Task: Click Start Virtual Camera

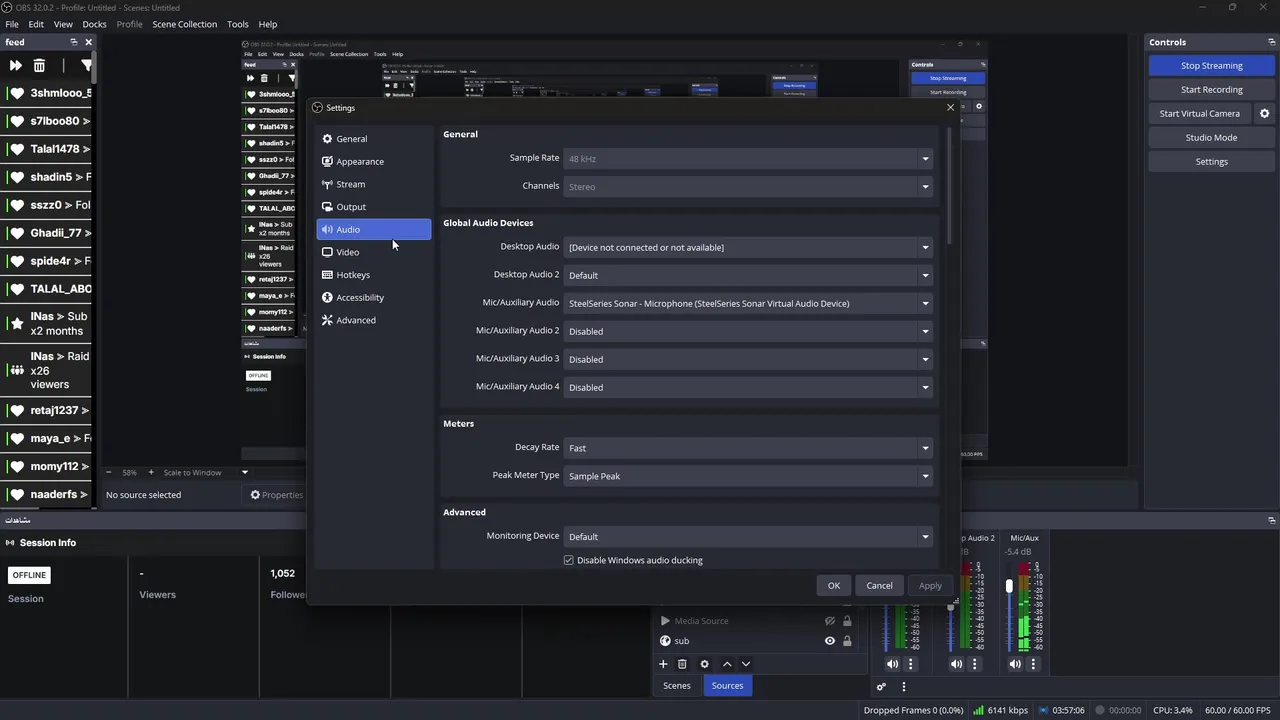Action: pos(1199,114)
